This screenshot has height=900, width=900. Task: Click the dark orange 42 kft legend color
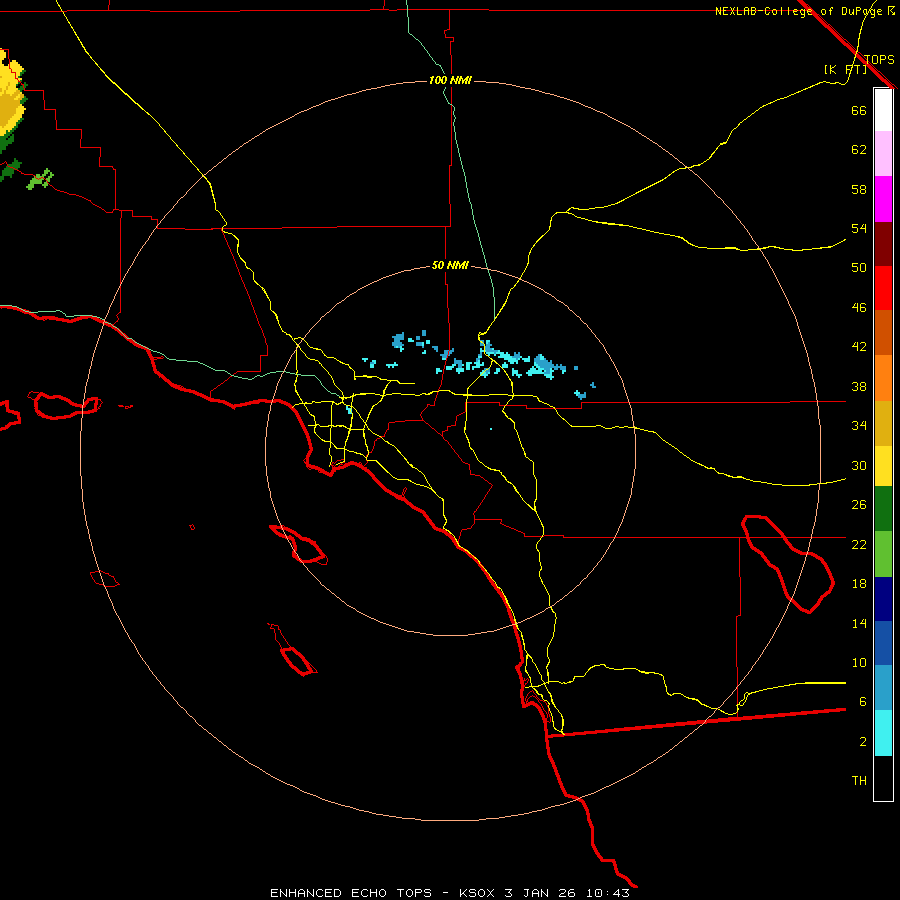[883, 332]
